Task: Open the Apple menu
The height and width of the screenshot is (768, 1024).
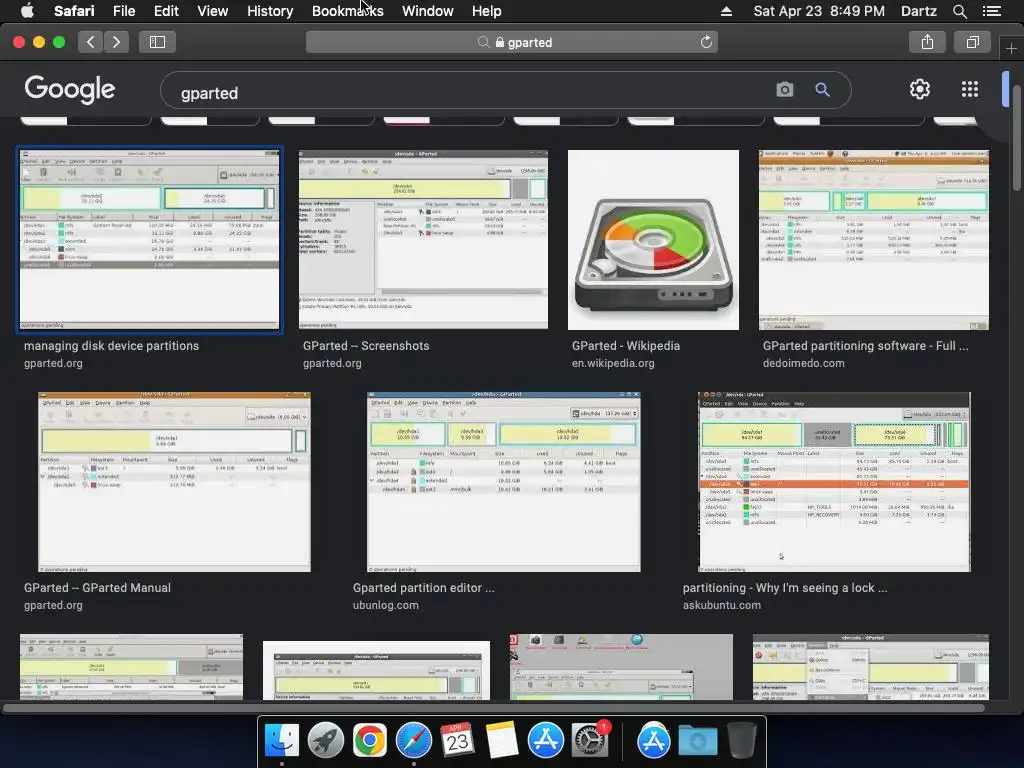Action: (27, 11)
